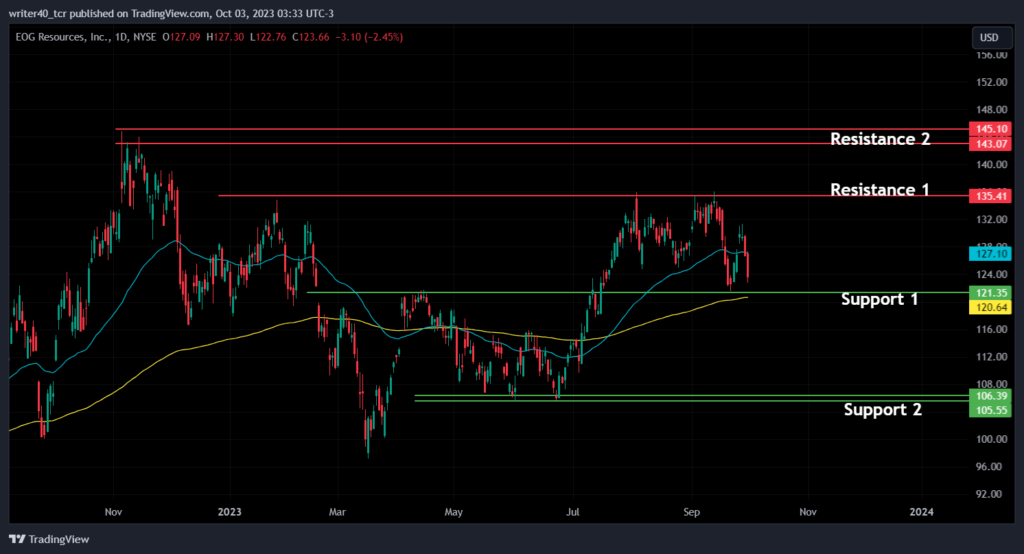This screenshot has width=1024, height=554.
Task: Select the 145.10 red price label
Action: click(990, 129)
